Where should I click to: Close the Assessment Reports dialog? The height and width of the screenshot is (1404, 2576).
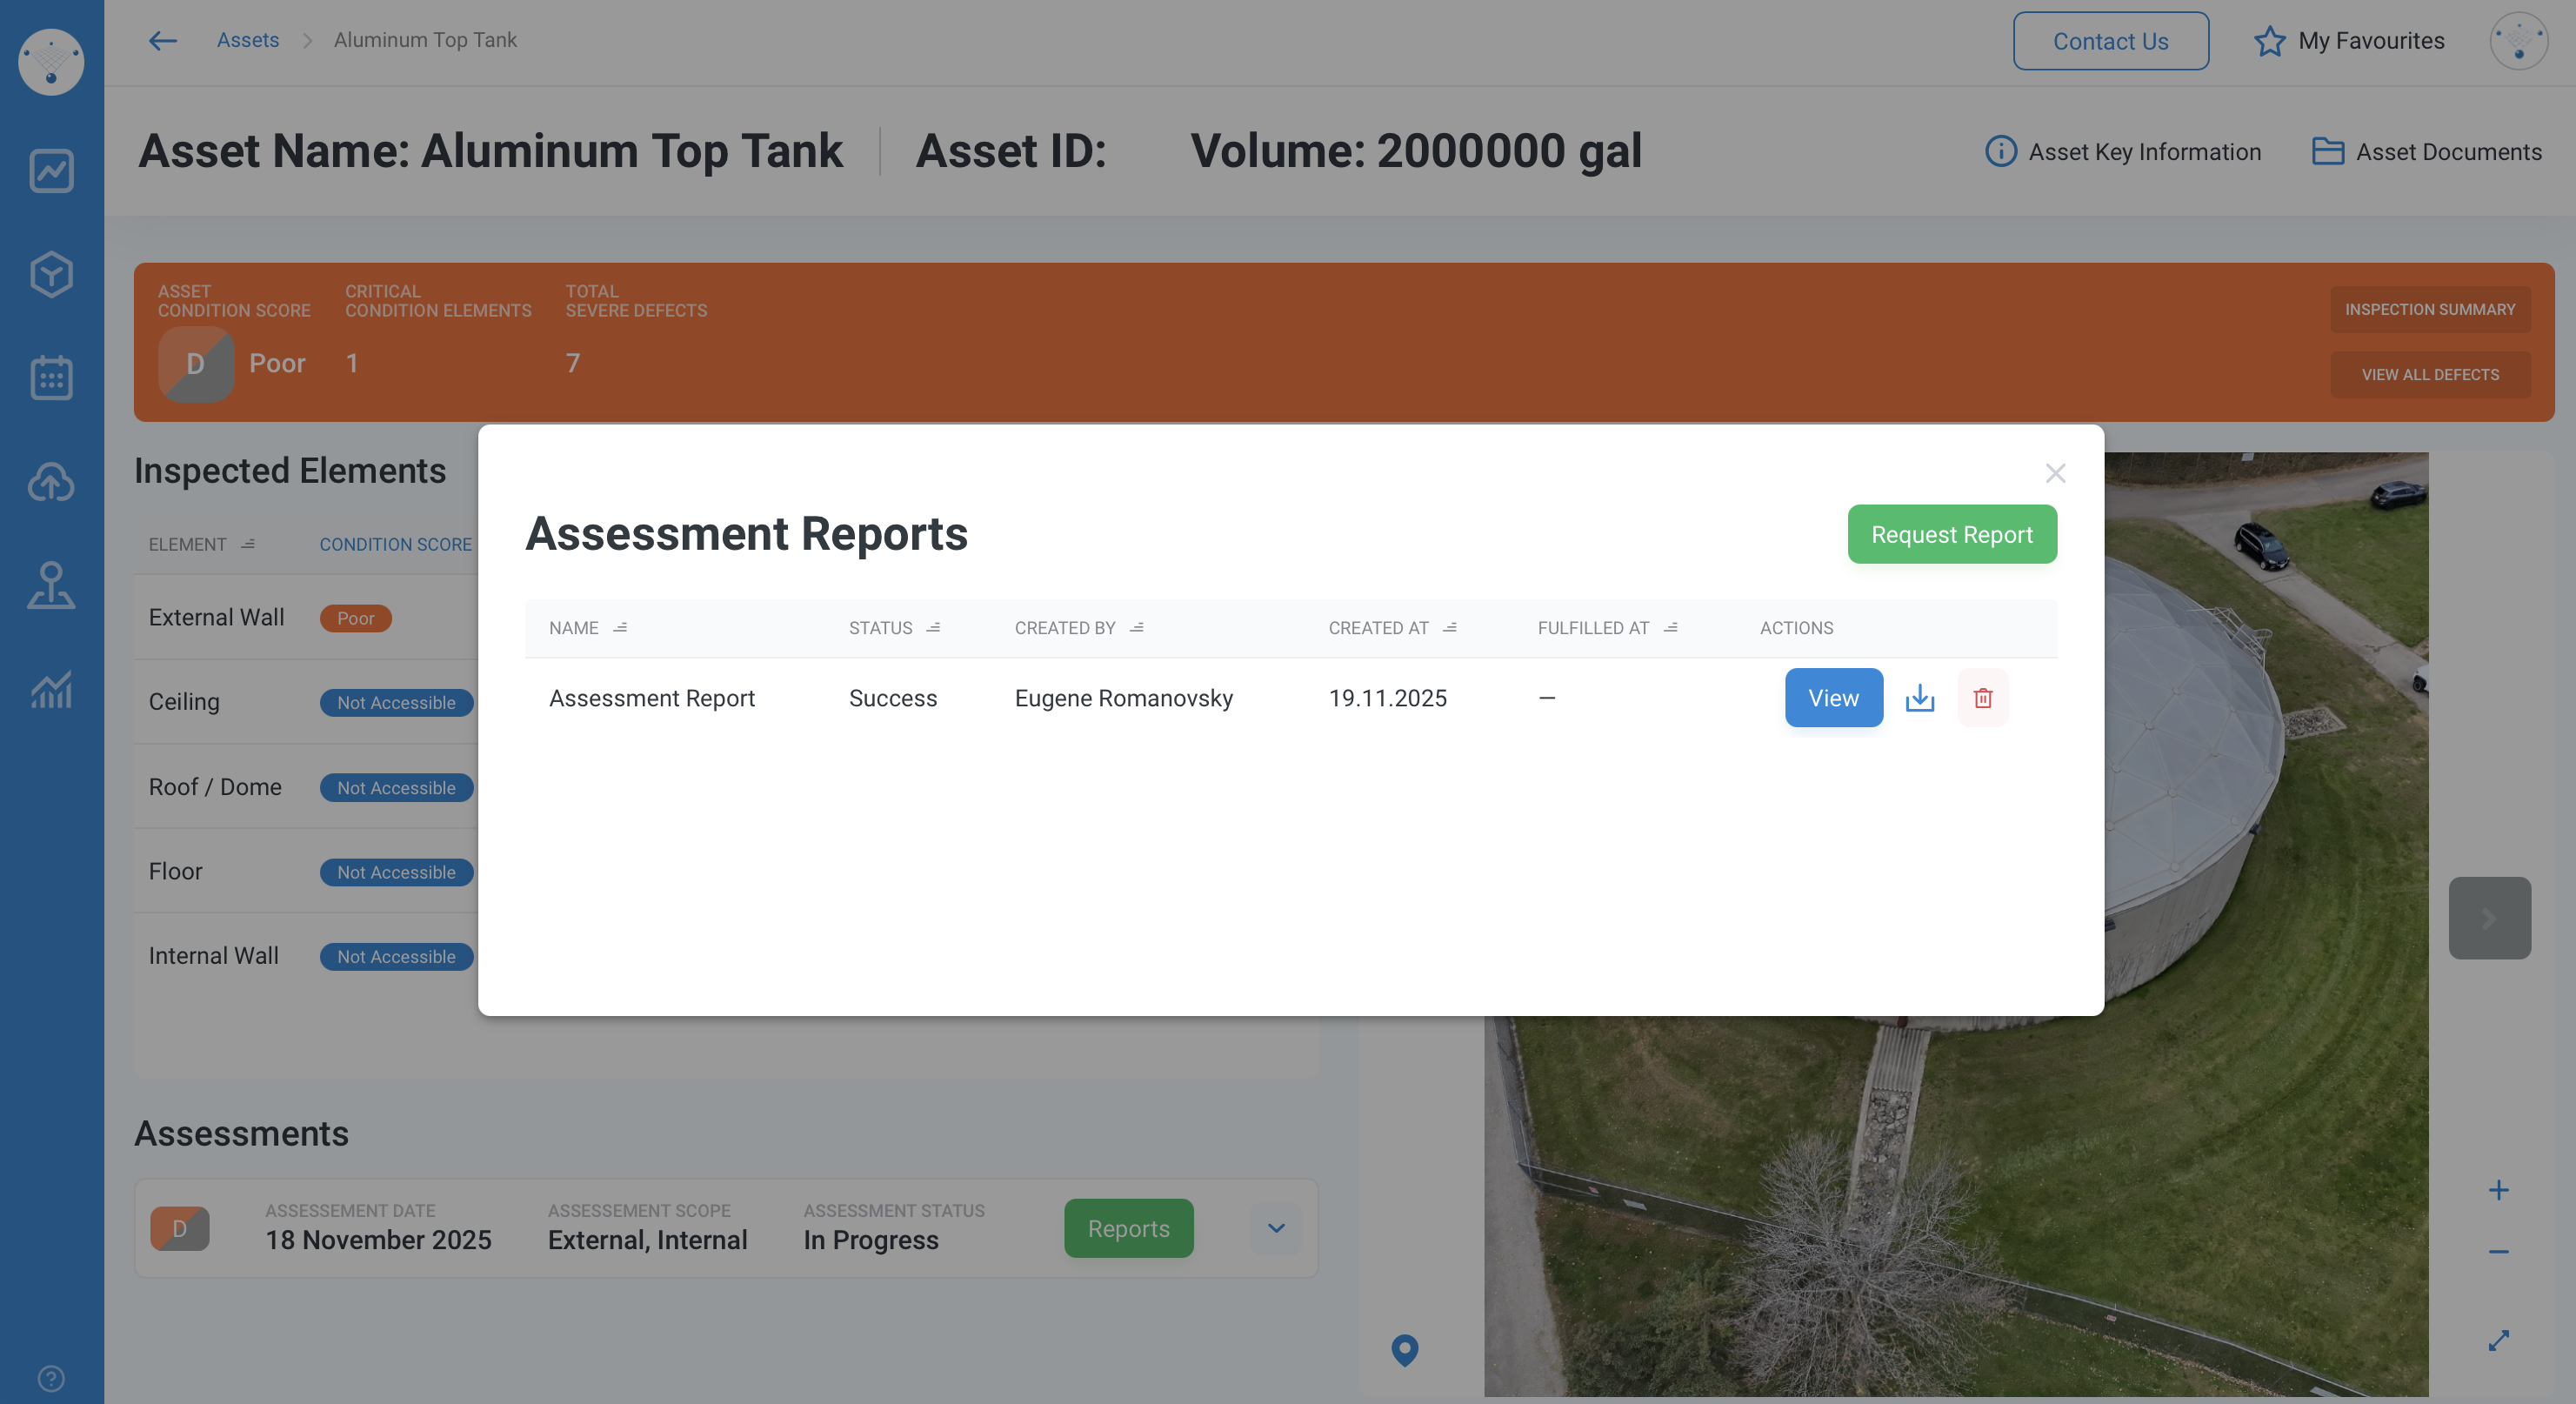[2054, 473]
